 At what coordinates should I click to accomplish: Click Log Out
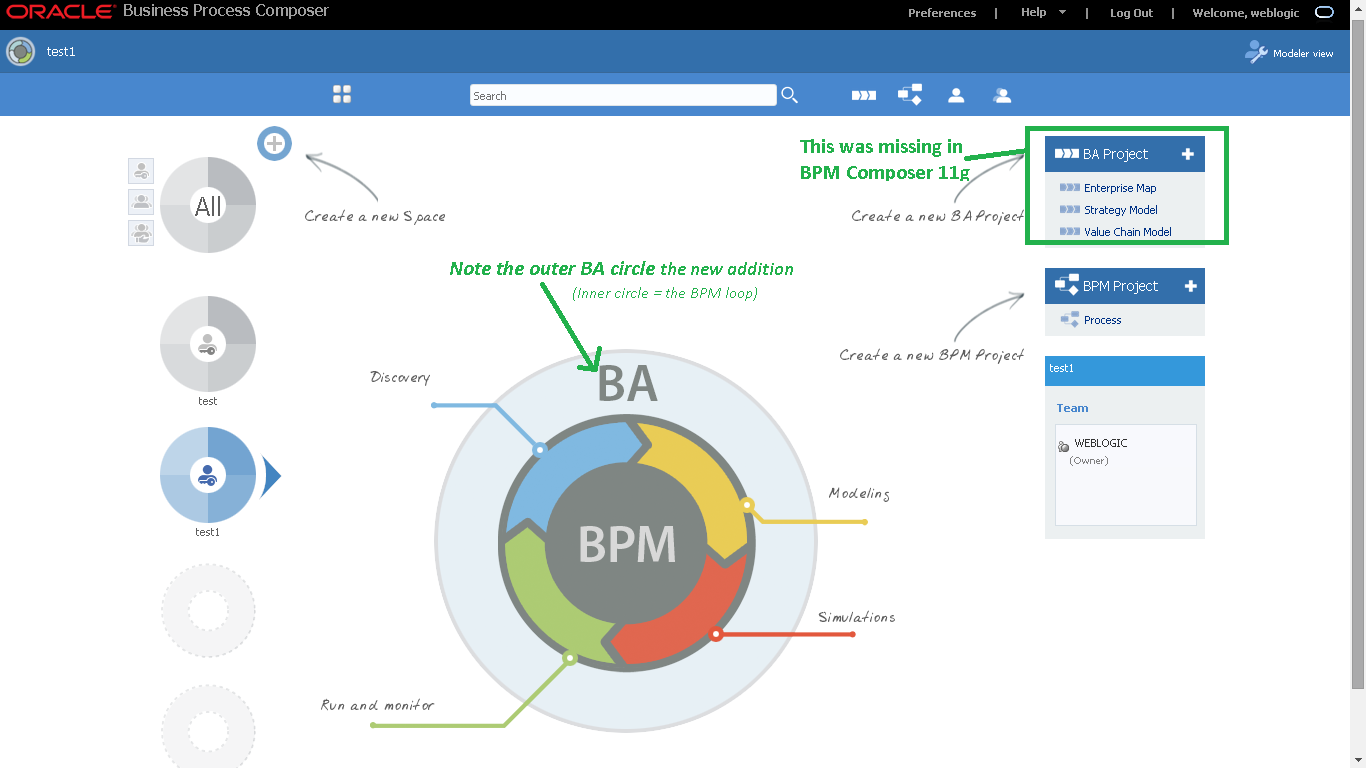coord(1131,13)
